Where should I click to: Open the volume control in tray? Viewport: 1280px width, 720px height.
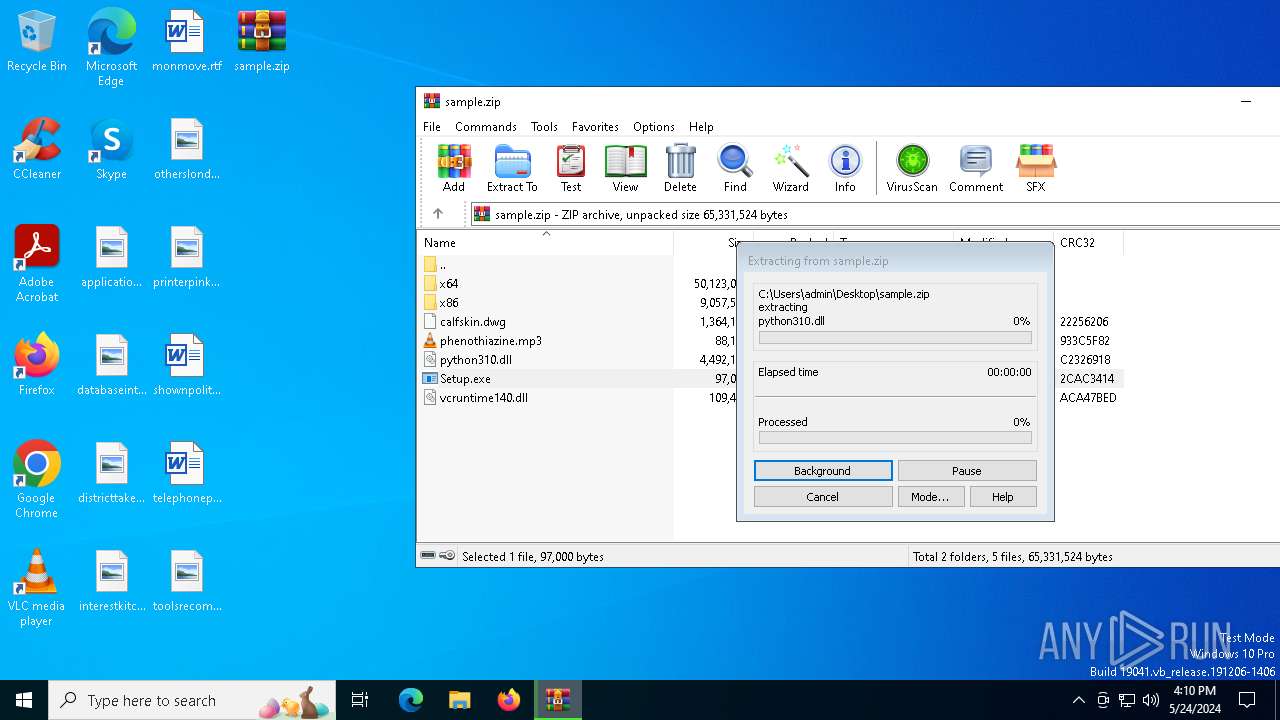click(1151, 700)
